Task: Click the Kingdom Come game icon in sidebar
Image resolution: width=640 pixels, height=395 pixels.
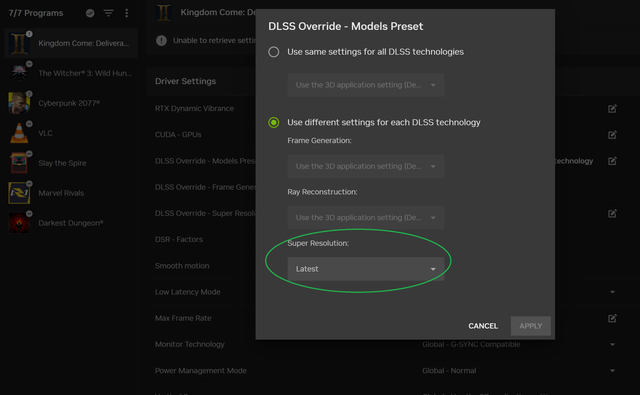Action: [19, 43]
